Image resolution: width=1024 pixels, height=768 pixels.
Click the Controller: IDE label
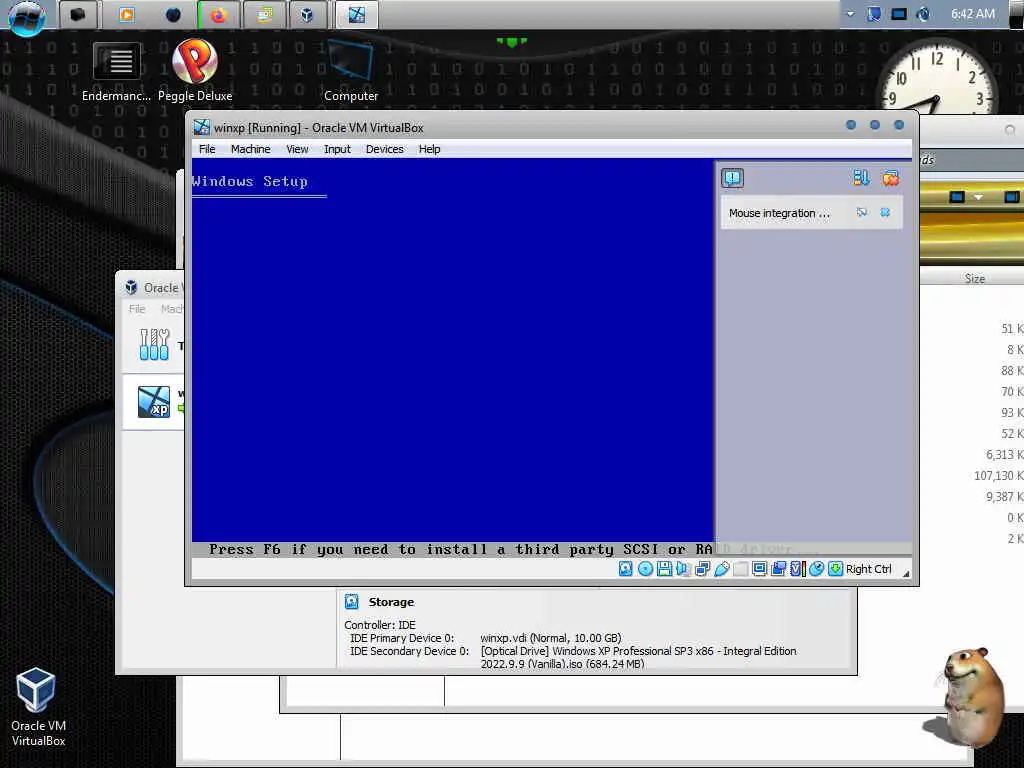pyautogui.click(x=379, y=625)
